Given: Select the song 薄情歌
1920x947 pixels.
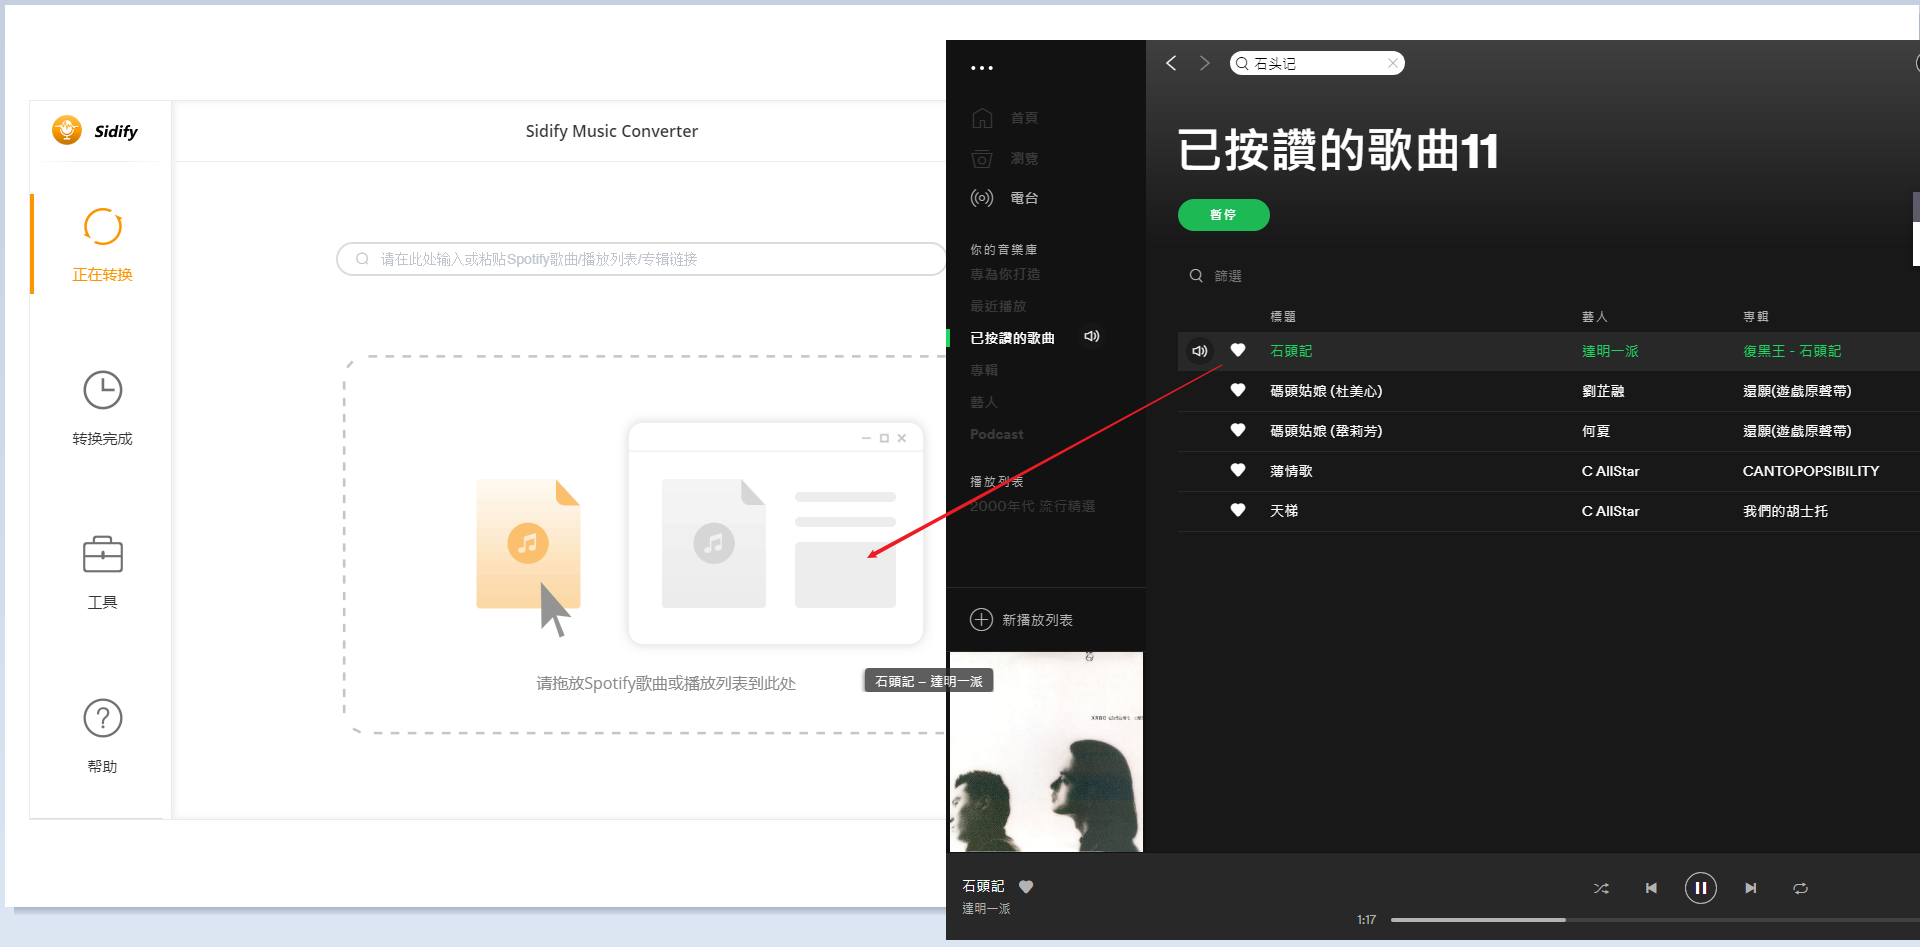Looking at the screenshot, I should (x=1291, y=471).
